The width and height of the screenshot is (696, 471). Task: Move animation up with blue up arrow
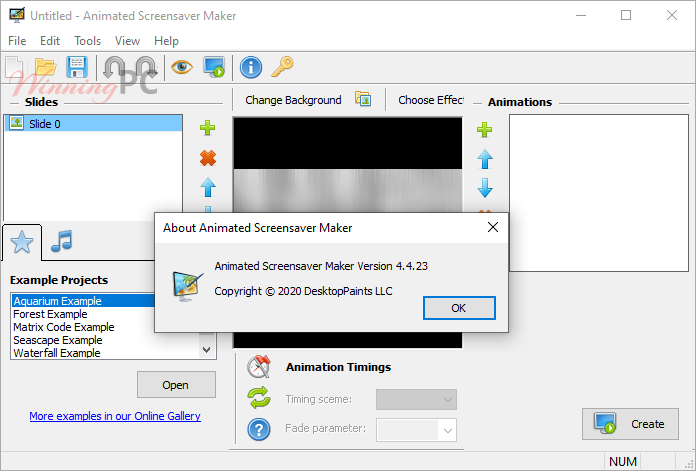[x=485, y=159]
